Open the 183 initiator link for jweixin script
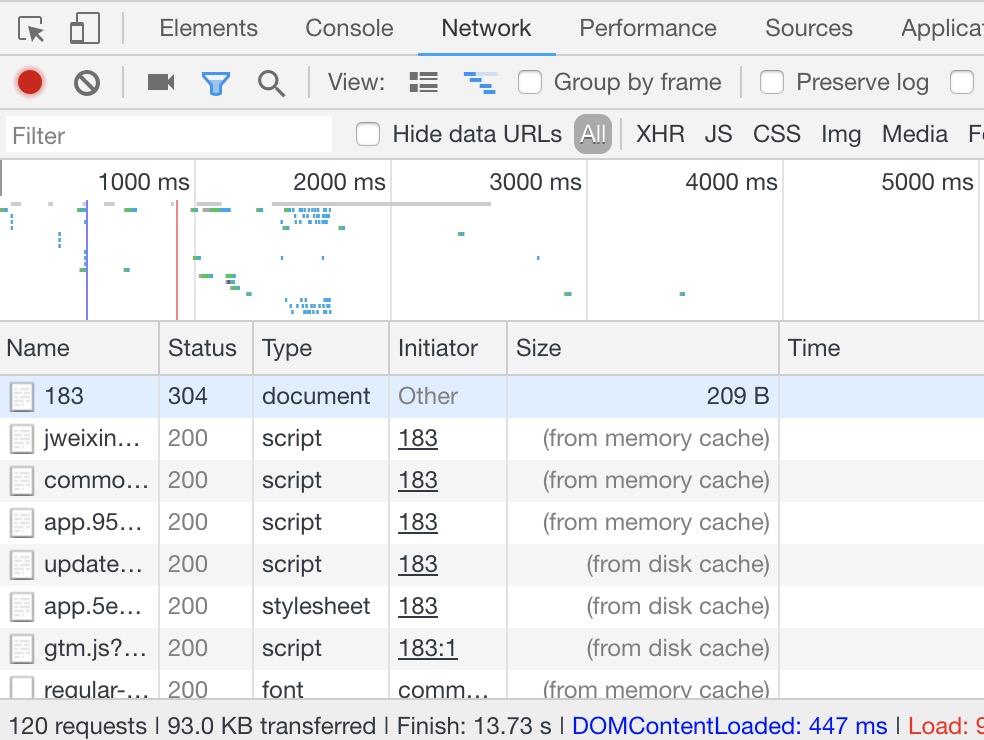Image resolution: width=984 pixels, height=740 pixels. point(417,438)
